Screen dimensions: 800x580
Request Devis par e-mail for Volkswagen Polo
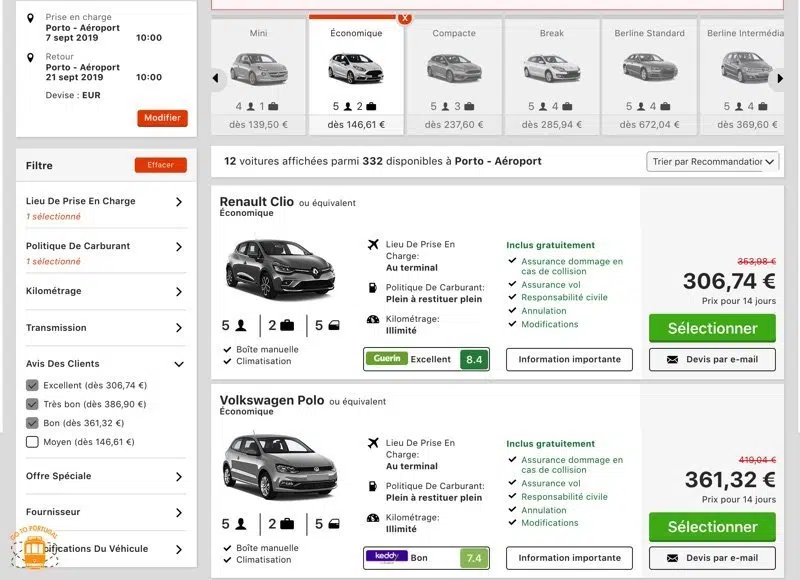coord(712,558)
